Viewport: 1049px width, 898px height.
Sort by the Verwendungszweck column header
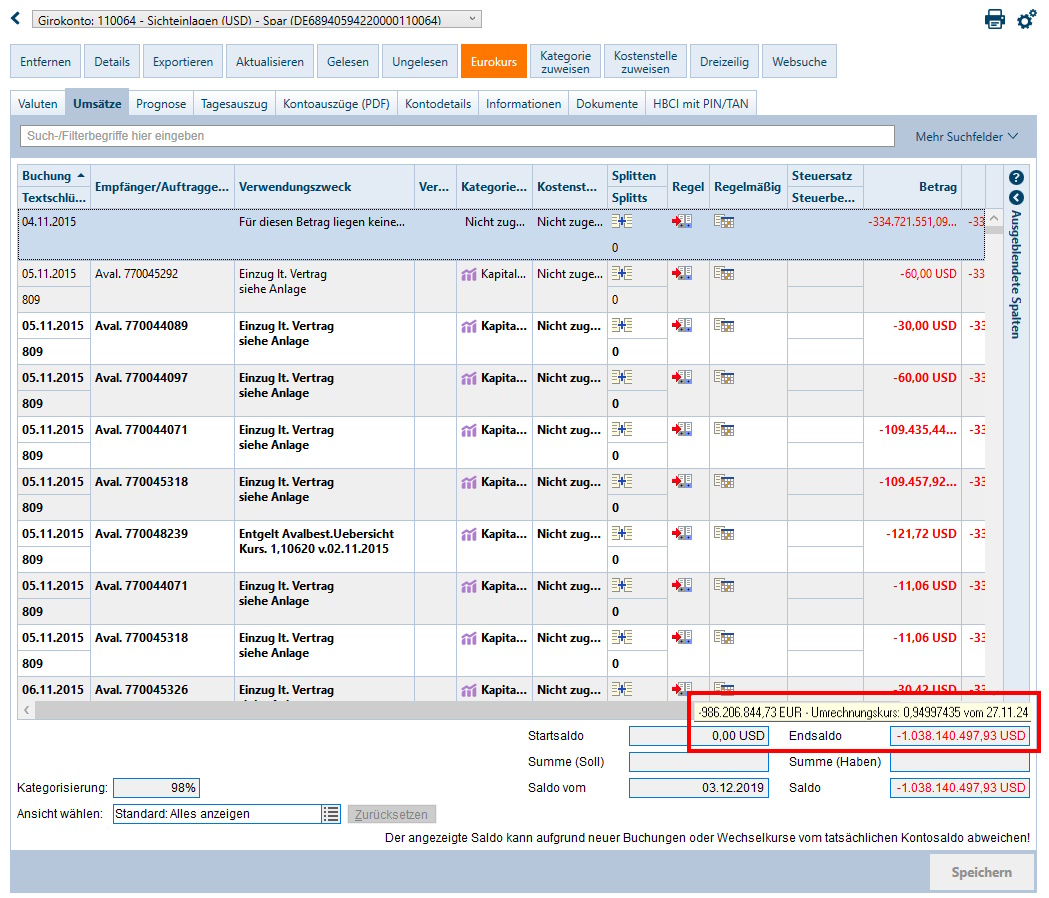click(x=324, y=187)
